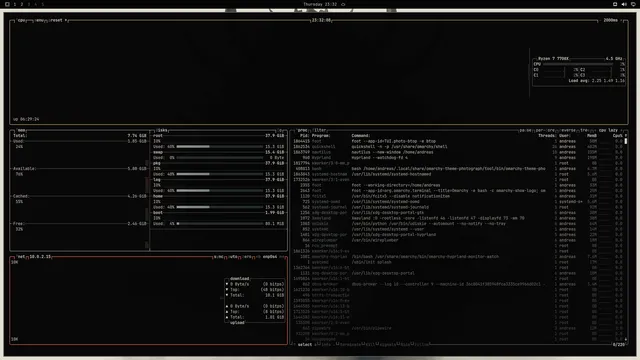Click the info option in proc footer

pyautogui.click(x=326, y=344)
